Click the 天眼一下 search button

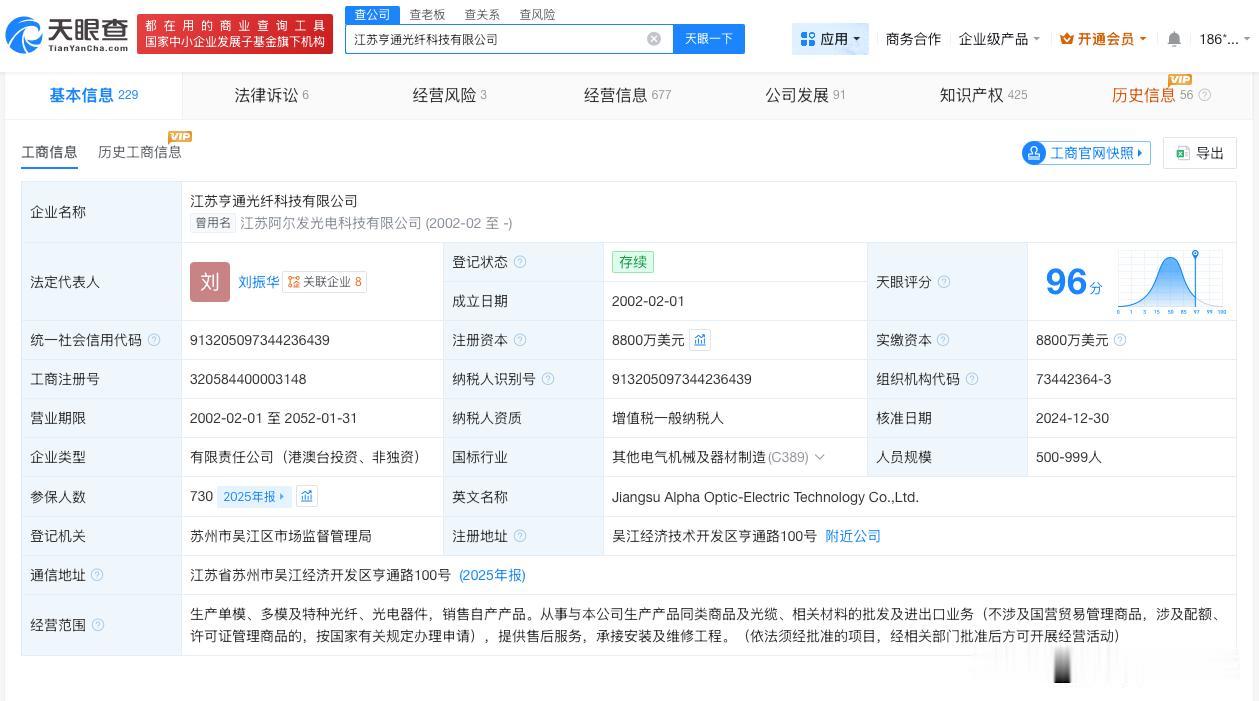tap(709, 39)
